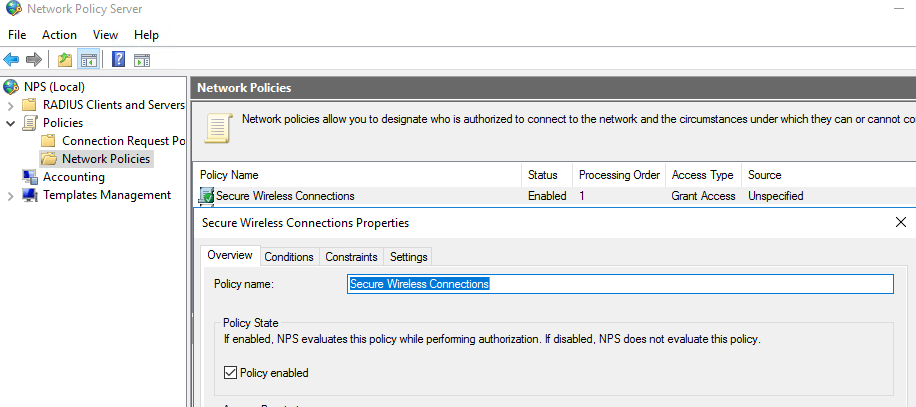Click the Enabled status cell

click(x=547, y=196)
